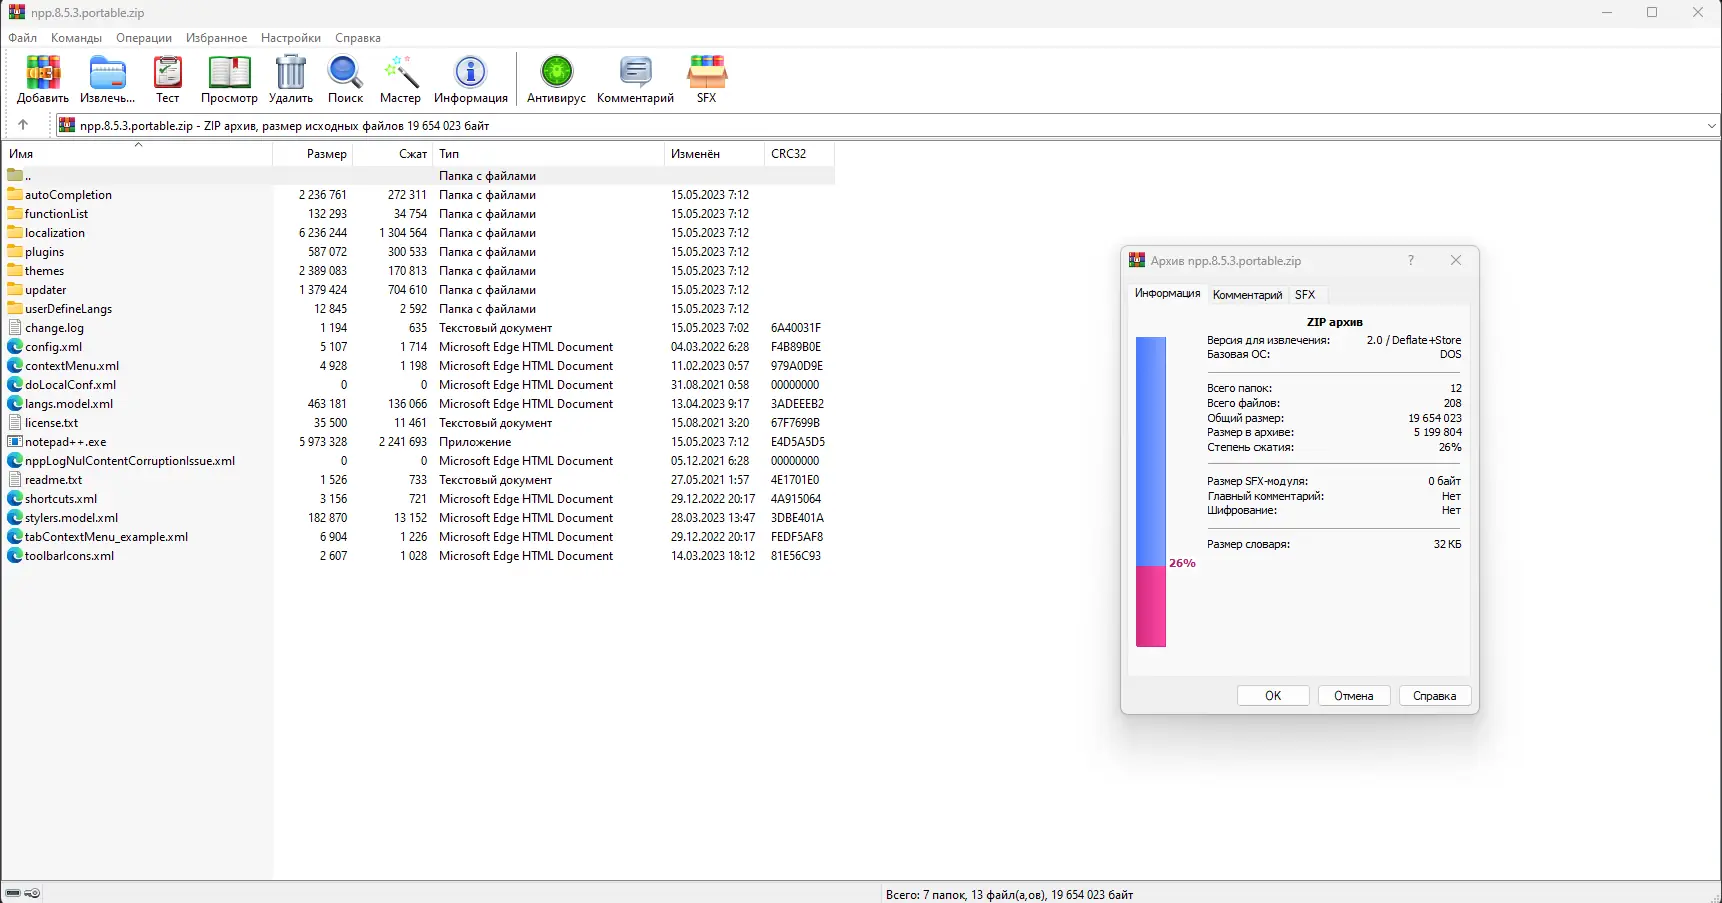Click the notepad++.exe application icon
The width and height of the screenshot is (1722, 903).
(x=15, y=441)
